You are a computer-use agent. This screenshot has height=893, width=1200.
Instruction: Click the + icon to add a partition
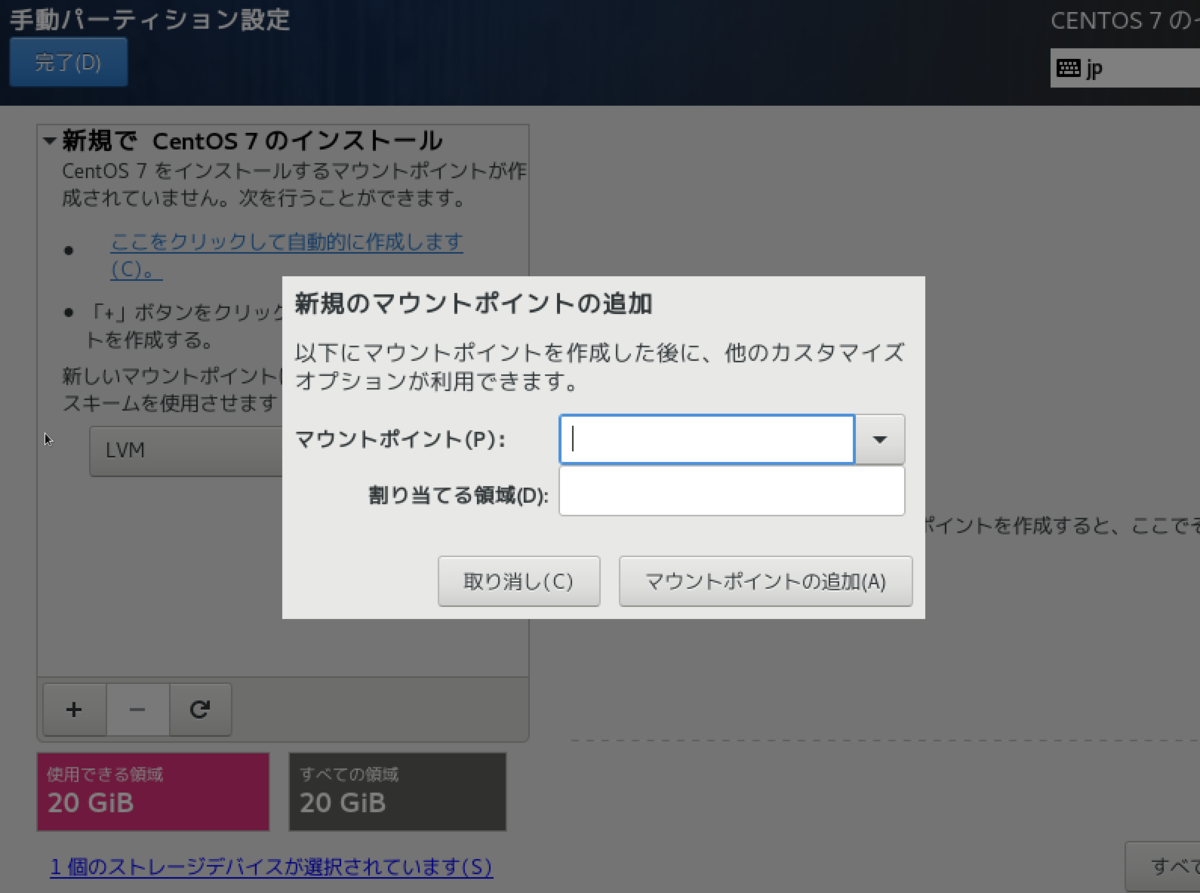(73, 709)
